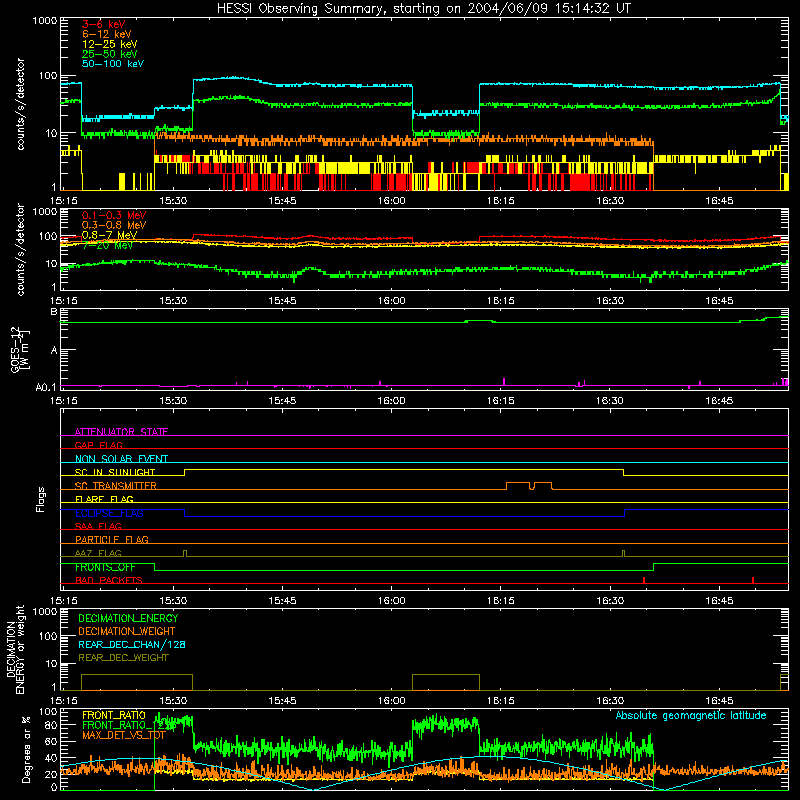Select the B tick label on GOES plot
Image resolution: width=800 pixels, height=800 pixels.
pos(54,312)
